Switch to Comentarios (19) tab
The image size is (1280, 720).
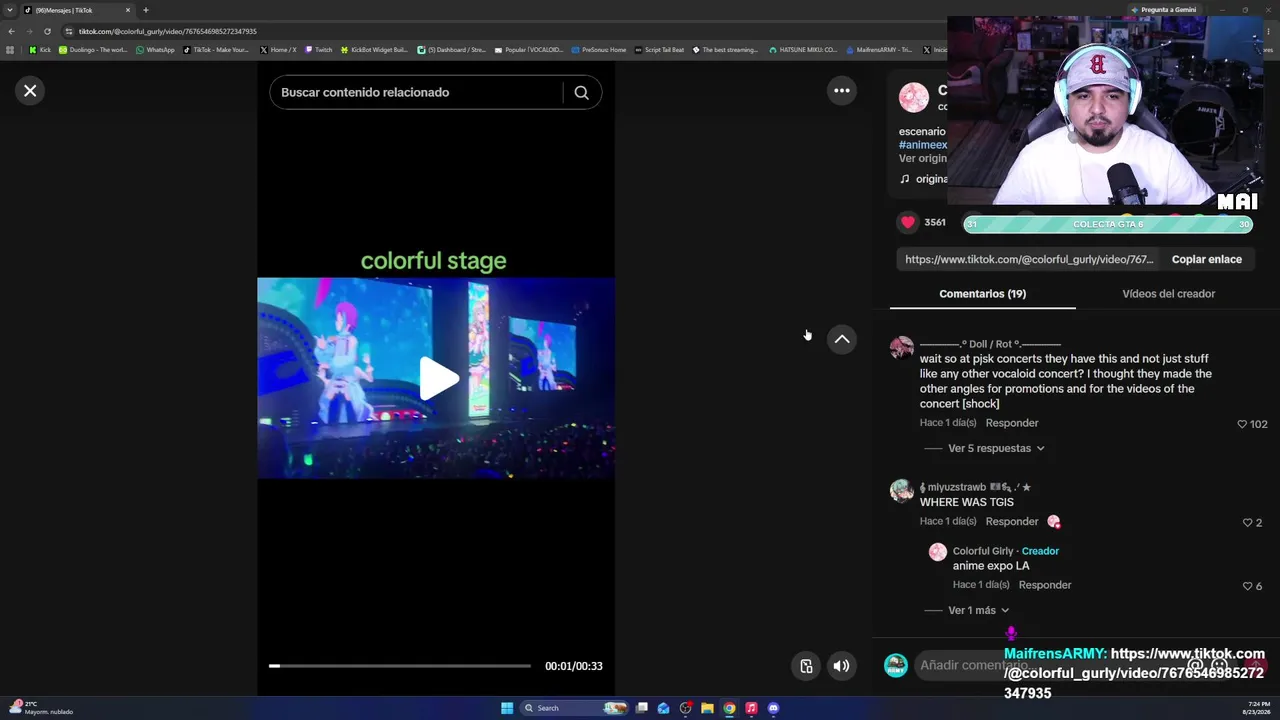[x=982, y=294]
